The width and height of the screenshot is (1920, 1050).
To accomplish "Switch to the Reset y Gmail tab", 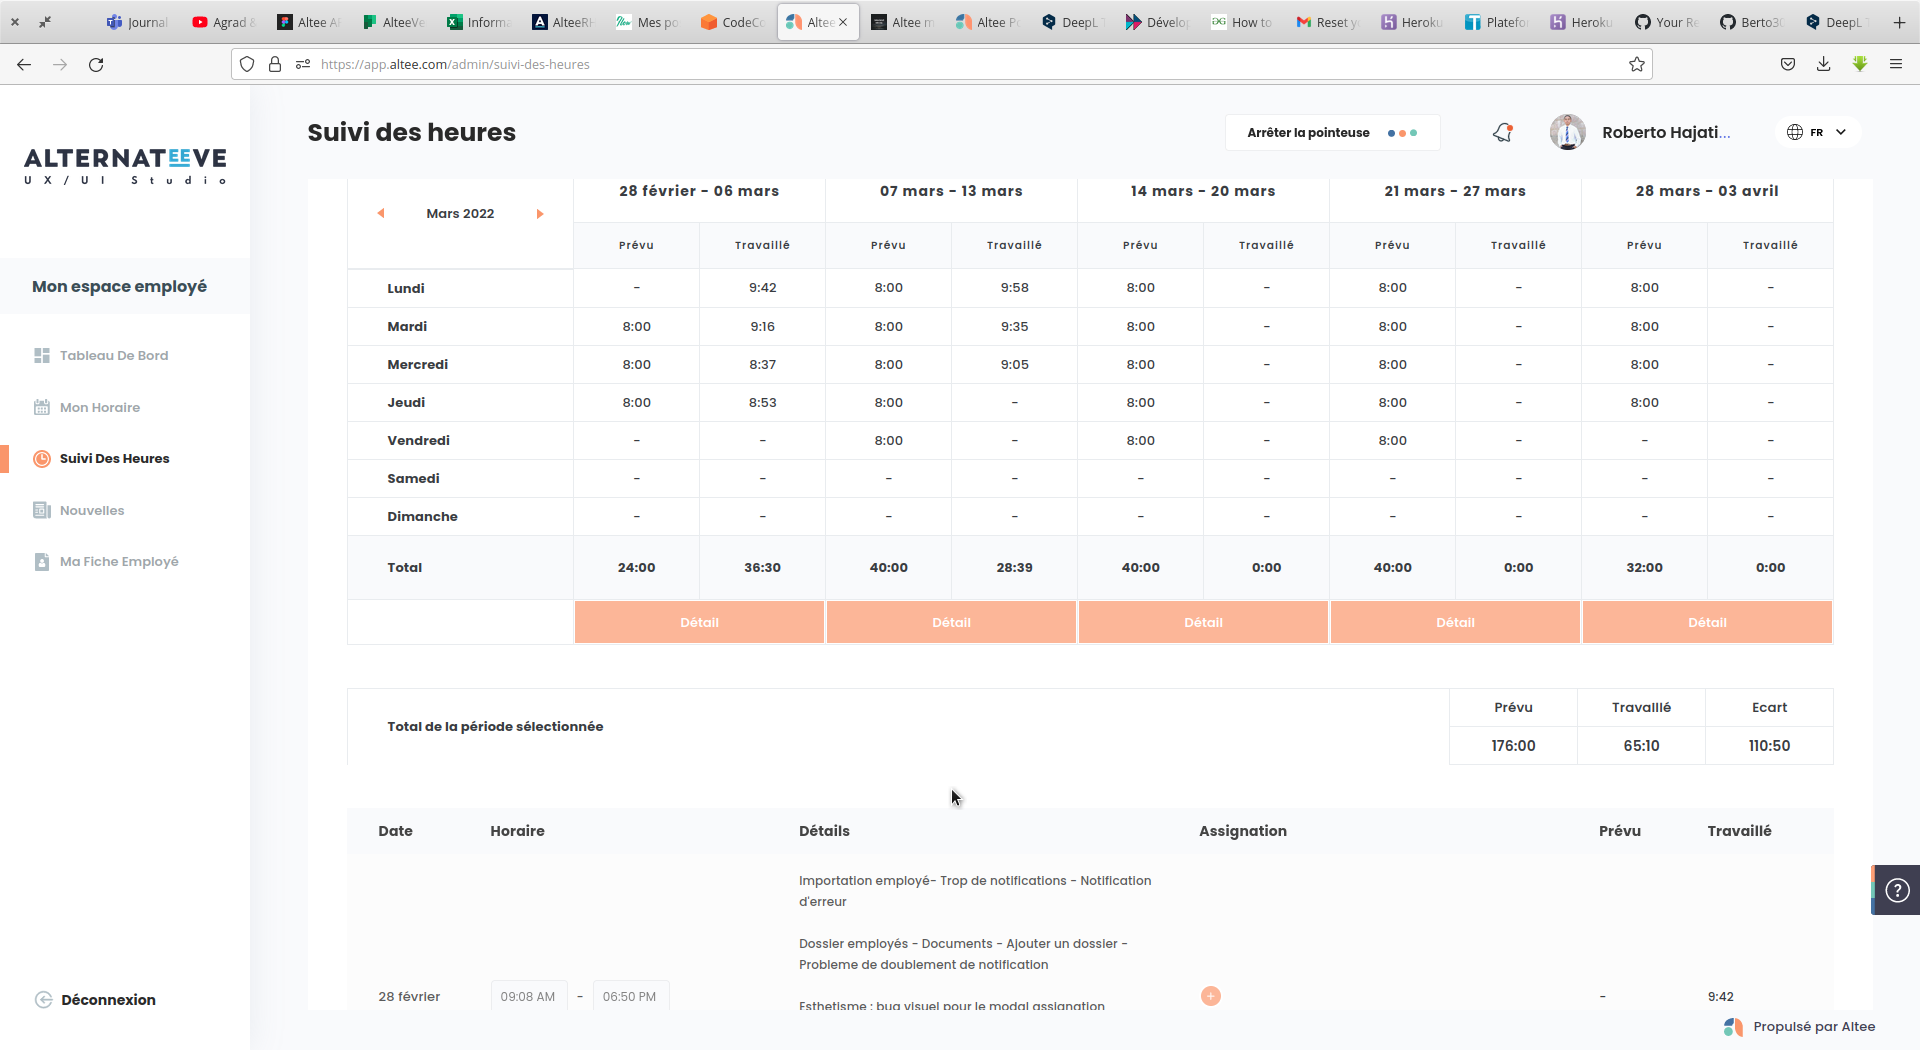I will pyautogui.click(x=1328, y=22).
